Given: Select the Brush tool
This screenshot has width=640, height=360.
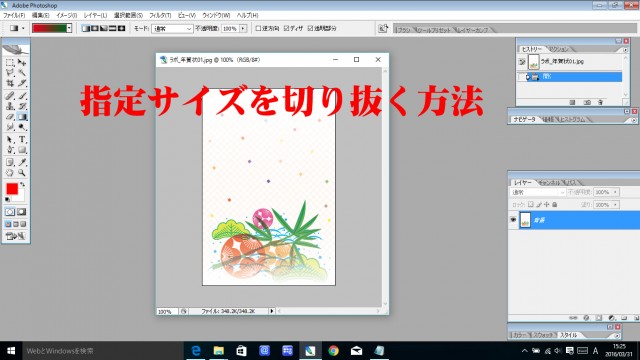Looking at the screenshot, I should tap(22, 96).
